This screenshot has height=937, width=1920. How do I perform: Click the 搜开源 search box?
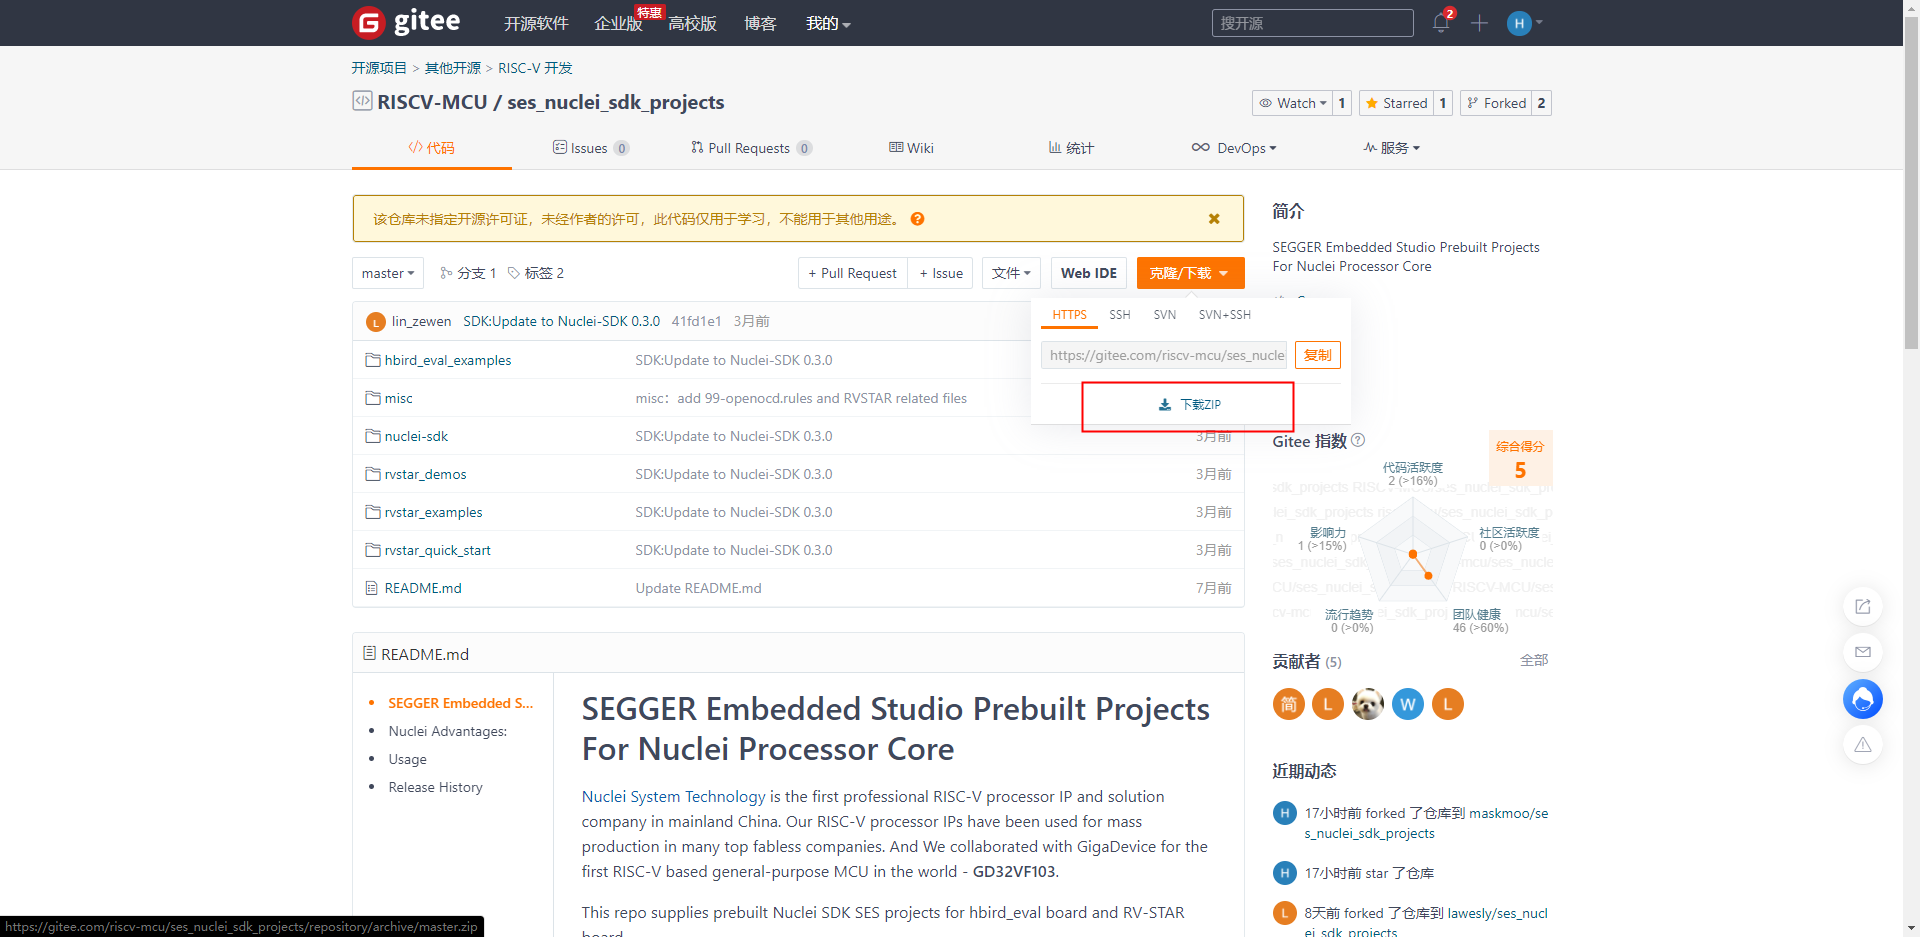pos(1312,23)
